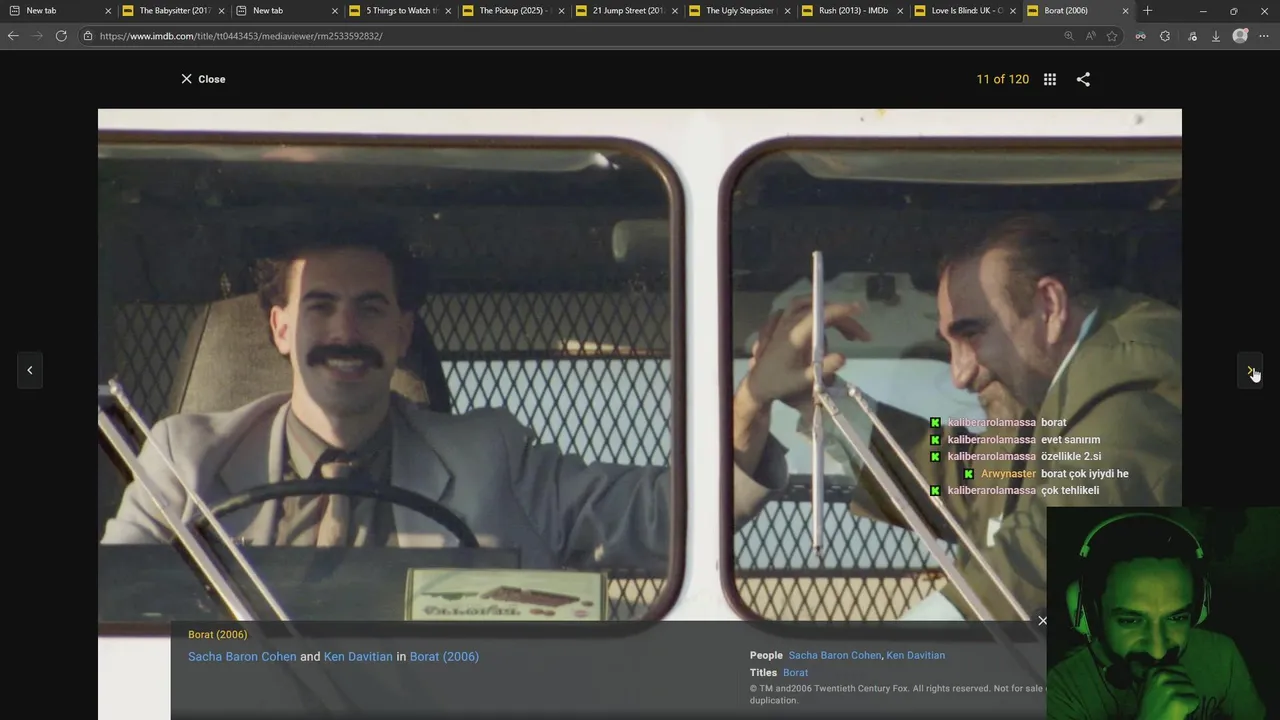Open the browser extensions puzzle icon
The width and height of the screenshot is (1280, 720).
point(1165,36)
